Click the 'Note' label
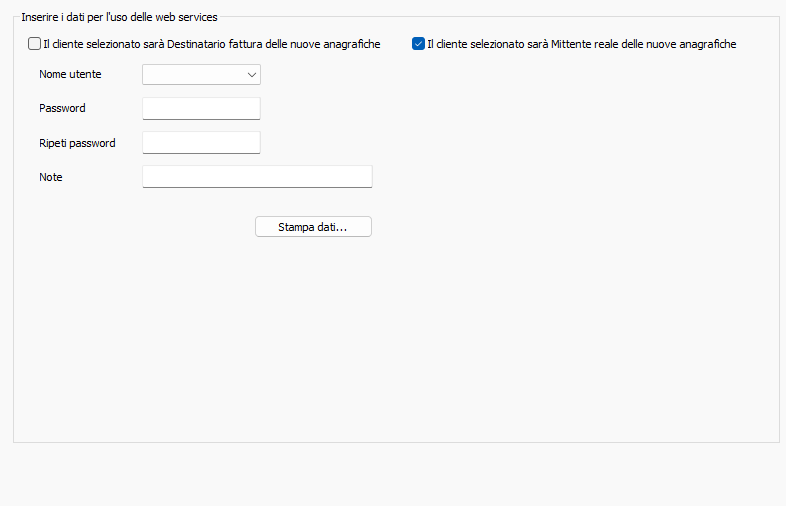This screenshot has width=786, height=506. tap(51, 177)
